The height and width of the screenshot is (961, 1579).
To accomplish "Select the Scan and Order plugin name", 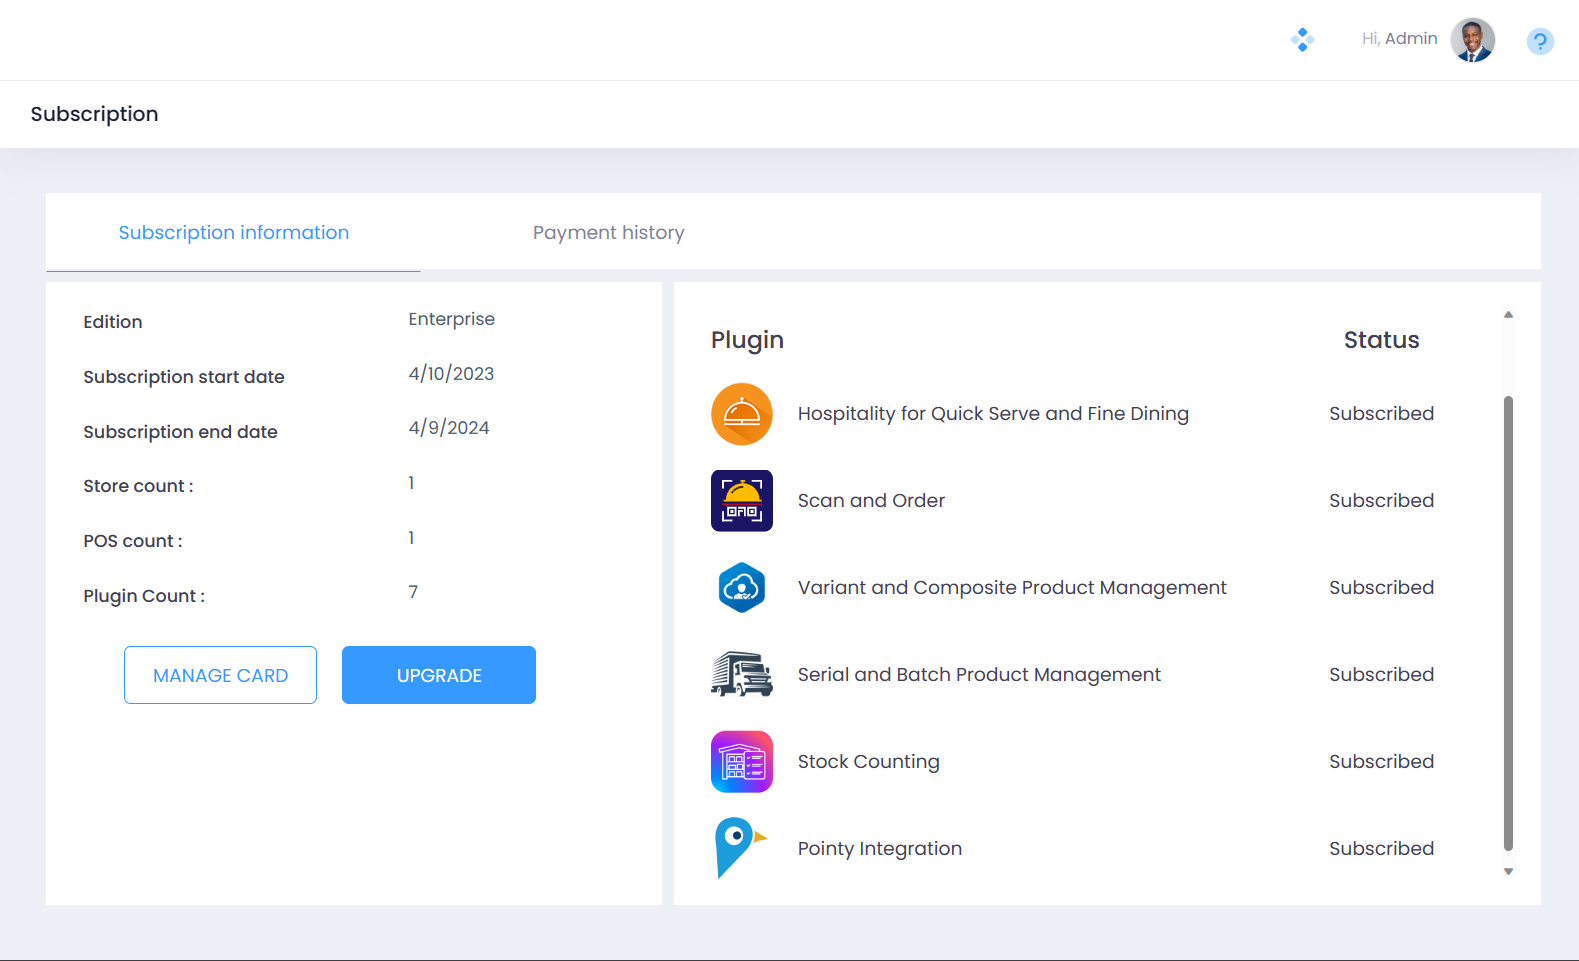I will pyautogui.click(x=870, y=501).
